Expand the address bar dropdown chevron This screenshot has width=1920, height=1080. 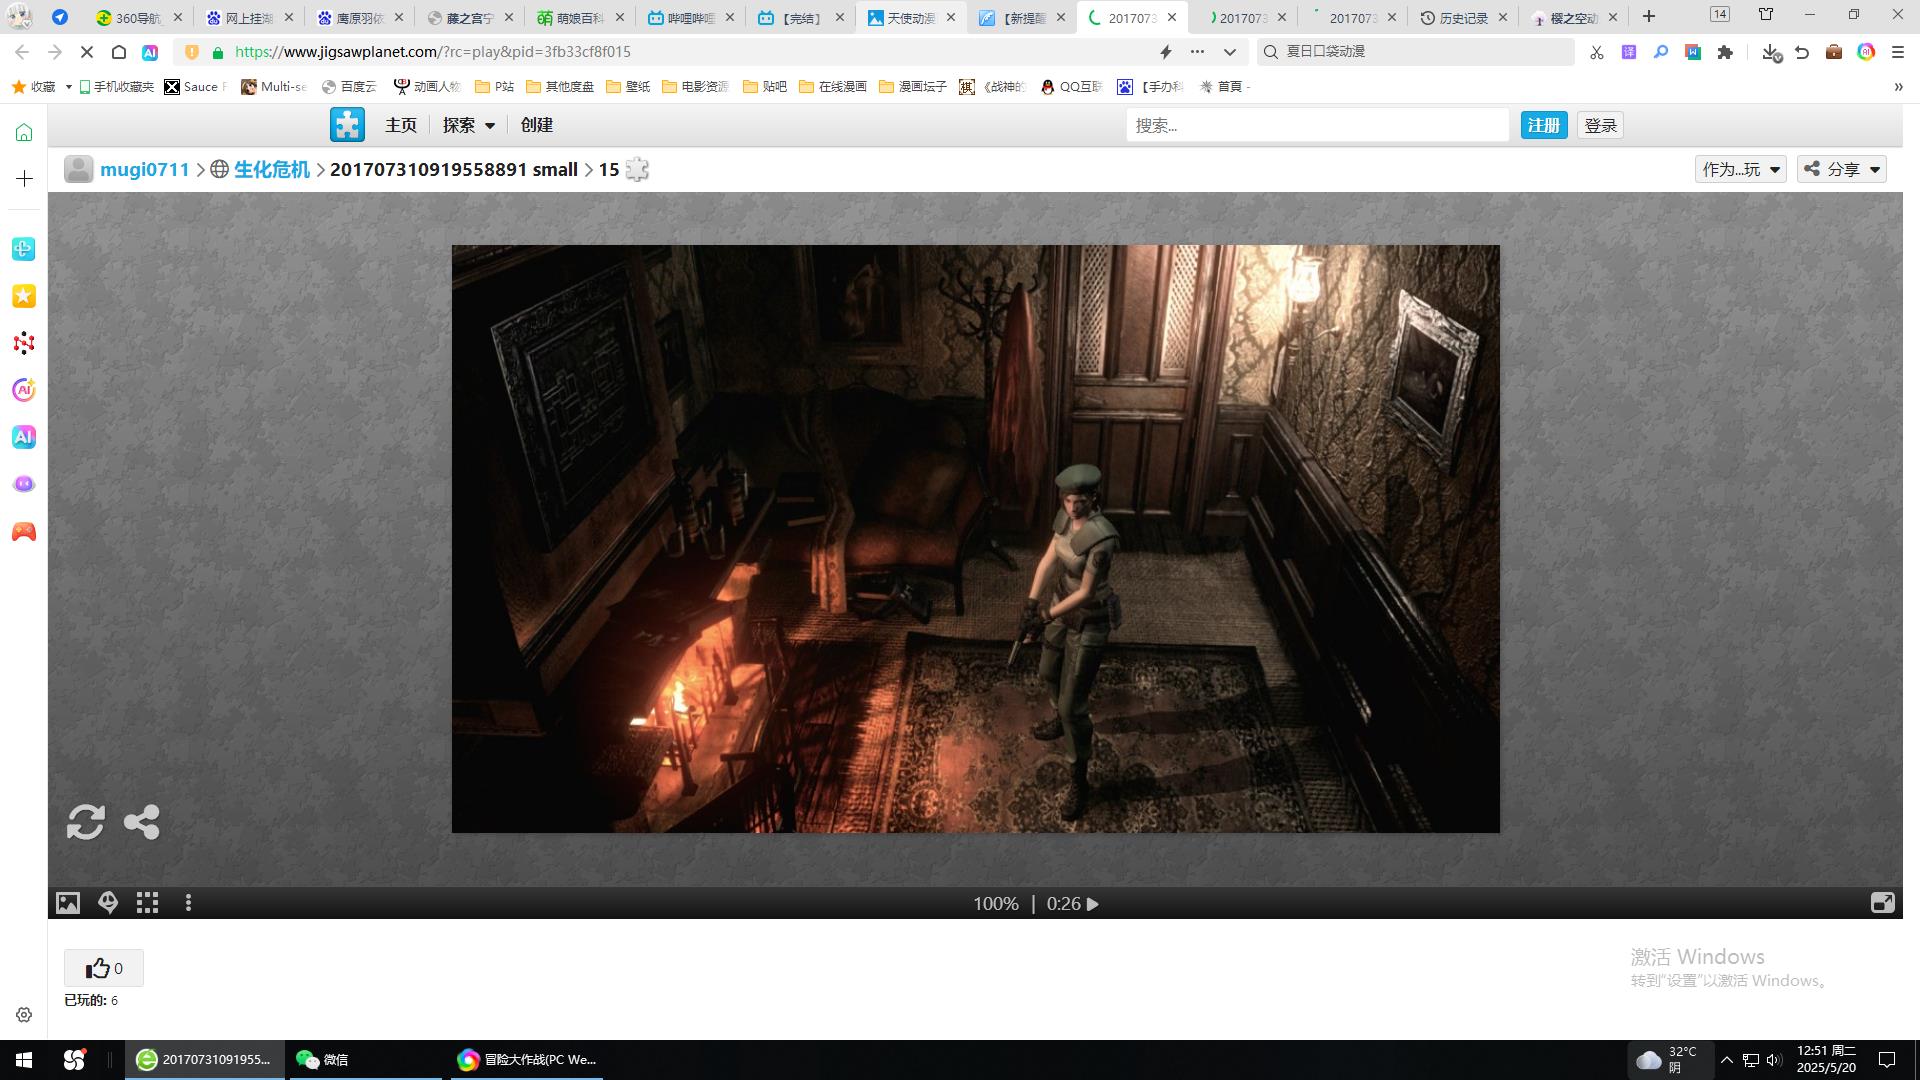1230,52
